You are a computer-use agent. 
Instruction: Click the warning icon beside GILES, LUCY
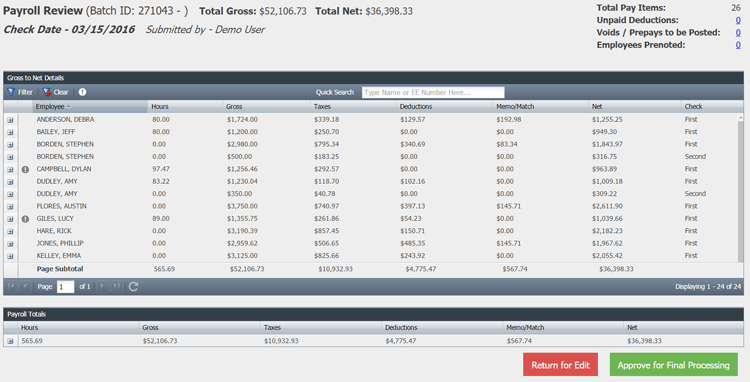[x=25, y=219]
